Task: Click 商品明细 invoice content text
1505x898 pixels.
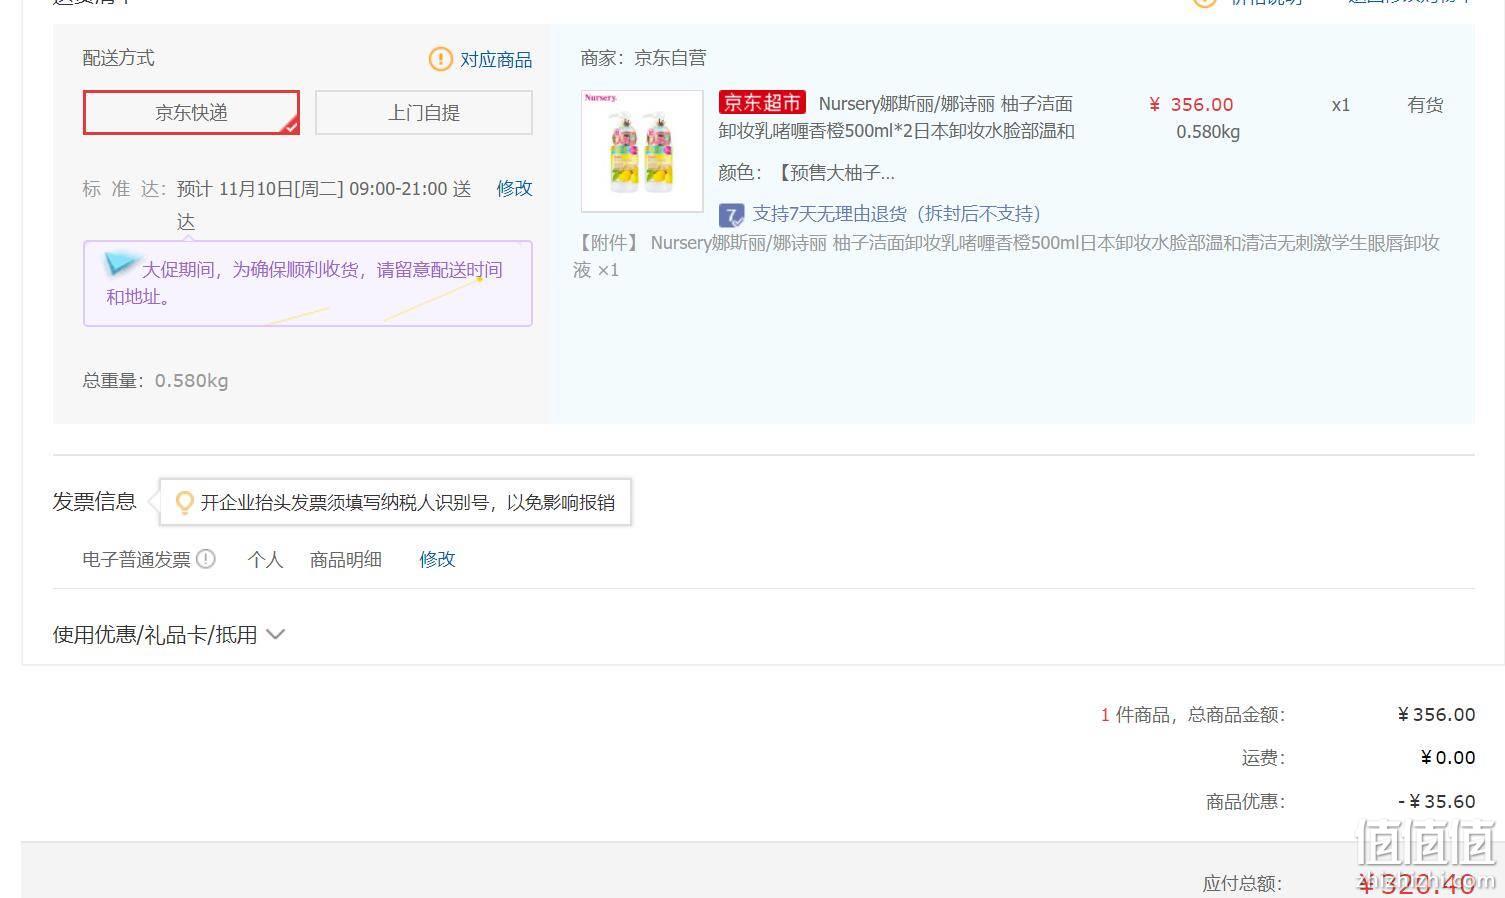Action: coord(346,559)
